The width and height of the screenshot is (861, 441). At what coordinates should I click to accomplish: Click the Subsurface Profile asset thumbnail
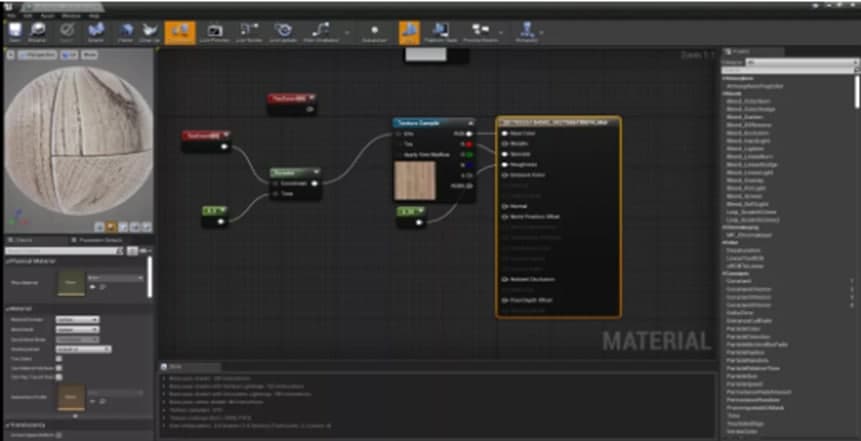click(x=71, y=398)
